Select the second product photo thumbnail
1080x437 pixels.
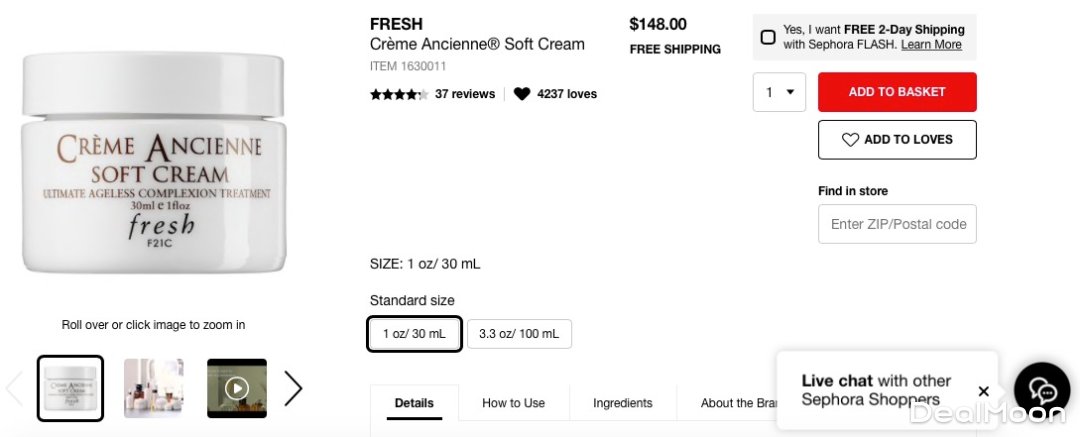[153, 388]
